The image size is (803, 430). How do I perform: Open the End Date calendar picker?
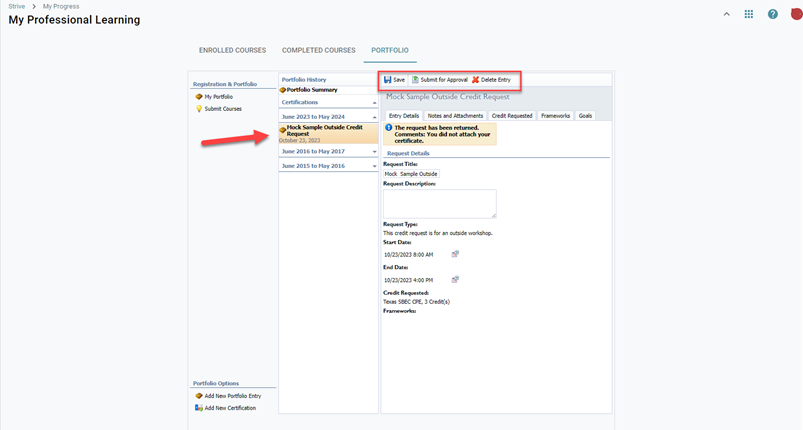(x=455, y=280)
